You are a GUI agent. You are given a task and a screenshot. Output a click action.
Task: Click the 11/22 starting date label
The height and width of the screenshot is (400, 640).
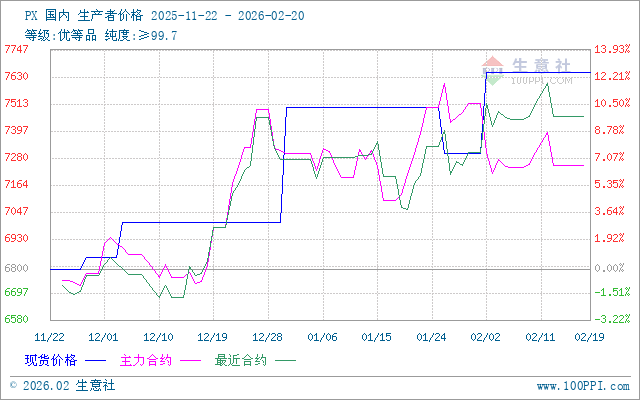[49, 336]
